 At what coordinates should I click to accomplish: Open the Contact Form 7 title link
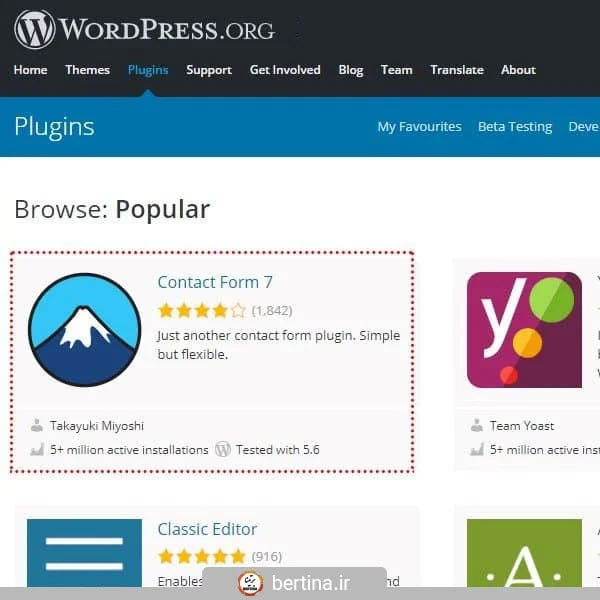pos(215,282)
